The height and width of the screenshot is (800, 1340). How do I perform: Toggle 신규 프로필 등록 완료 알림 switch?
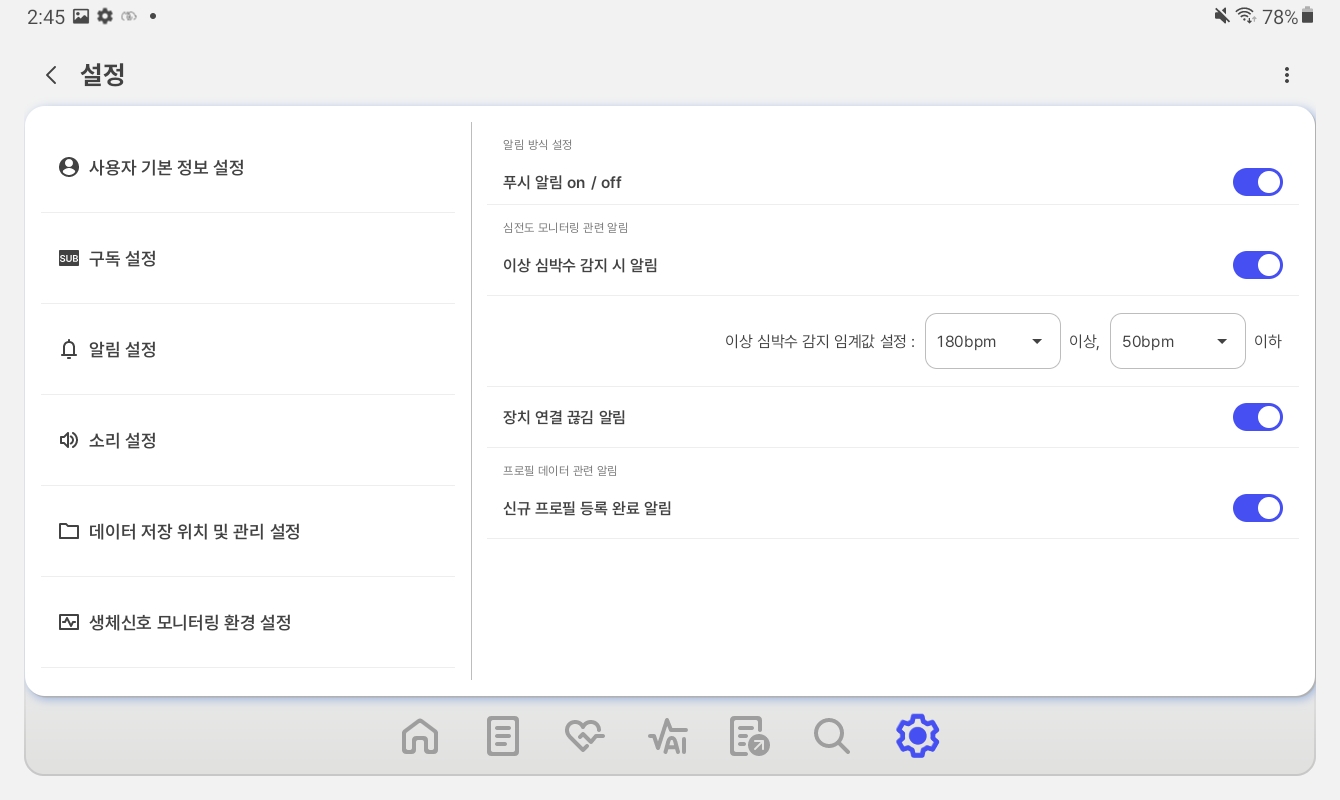1257,508
